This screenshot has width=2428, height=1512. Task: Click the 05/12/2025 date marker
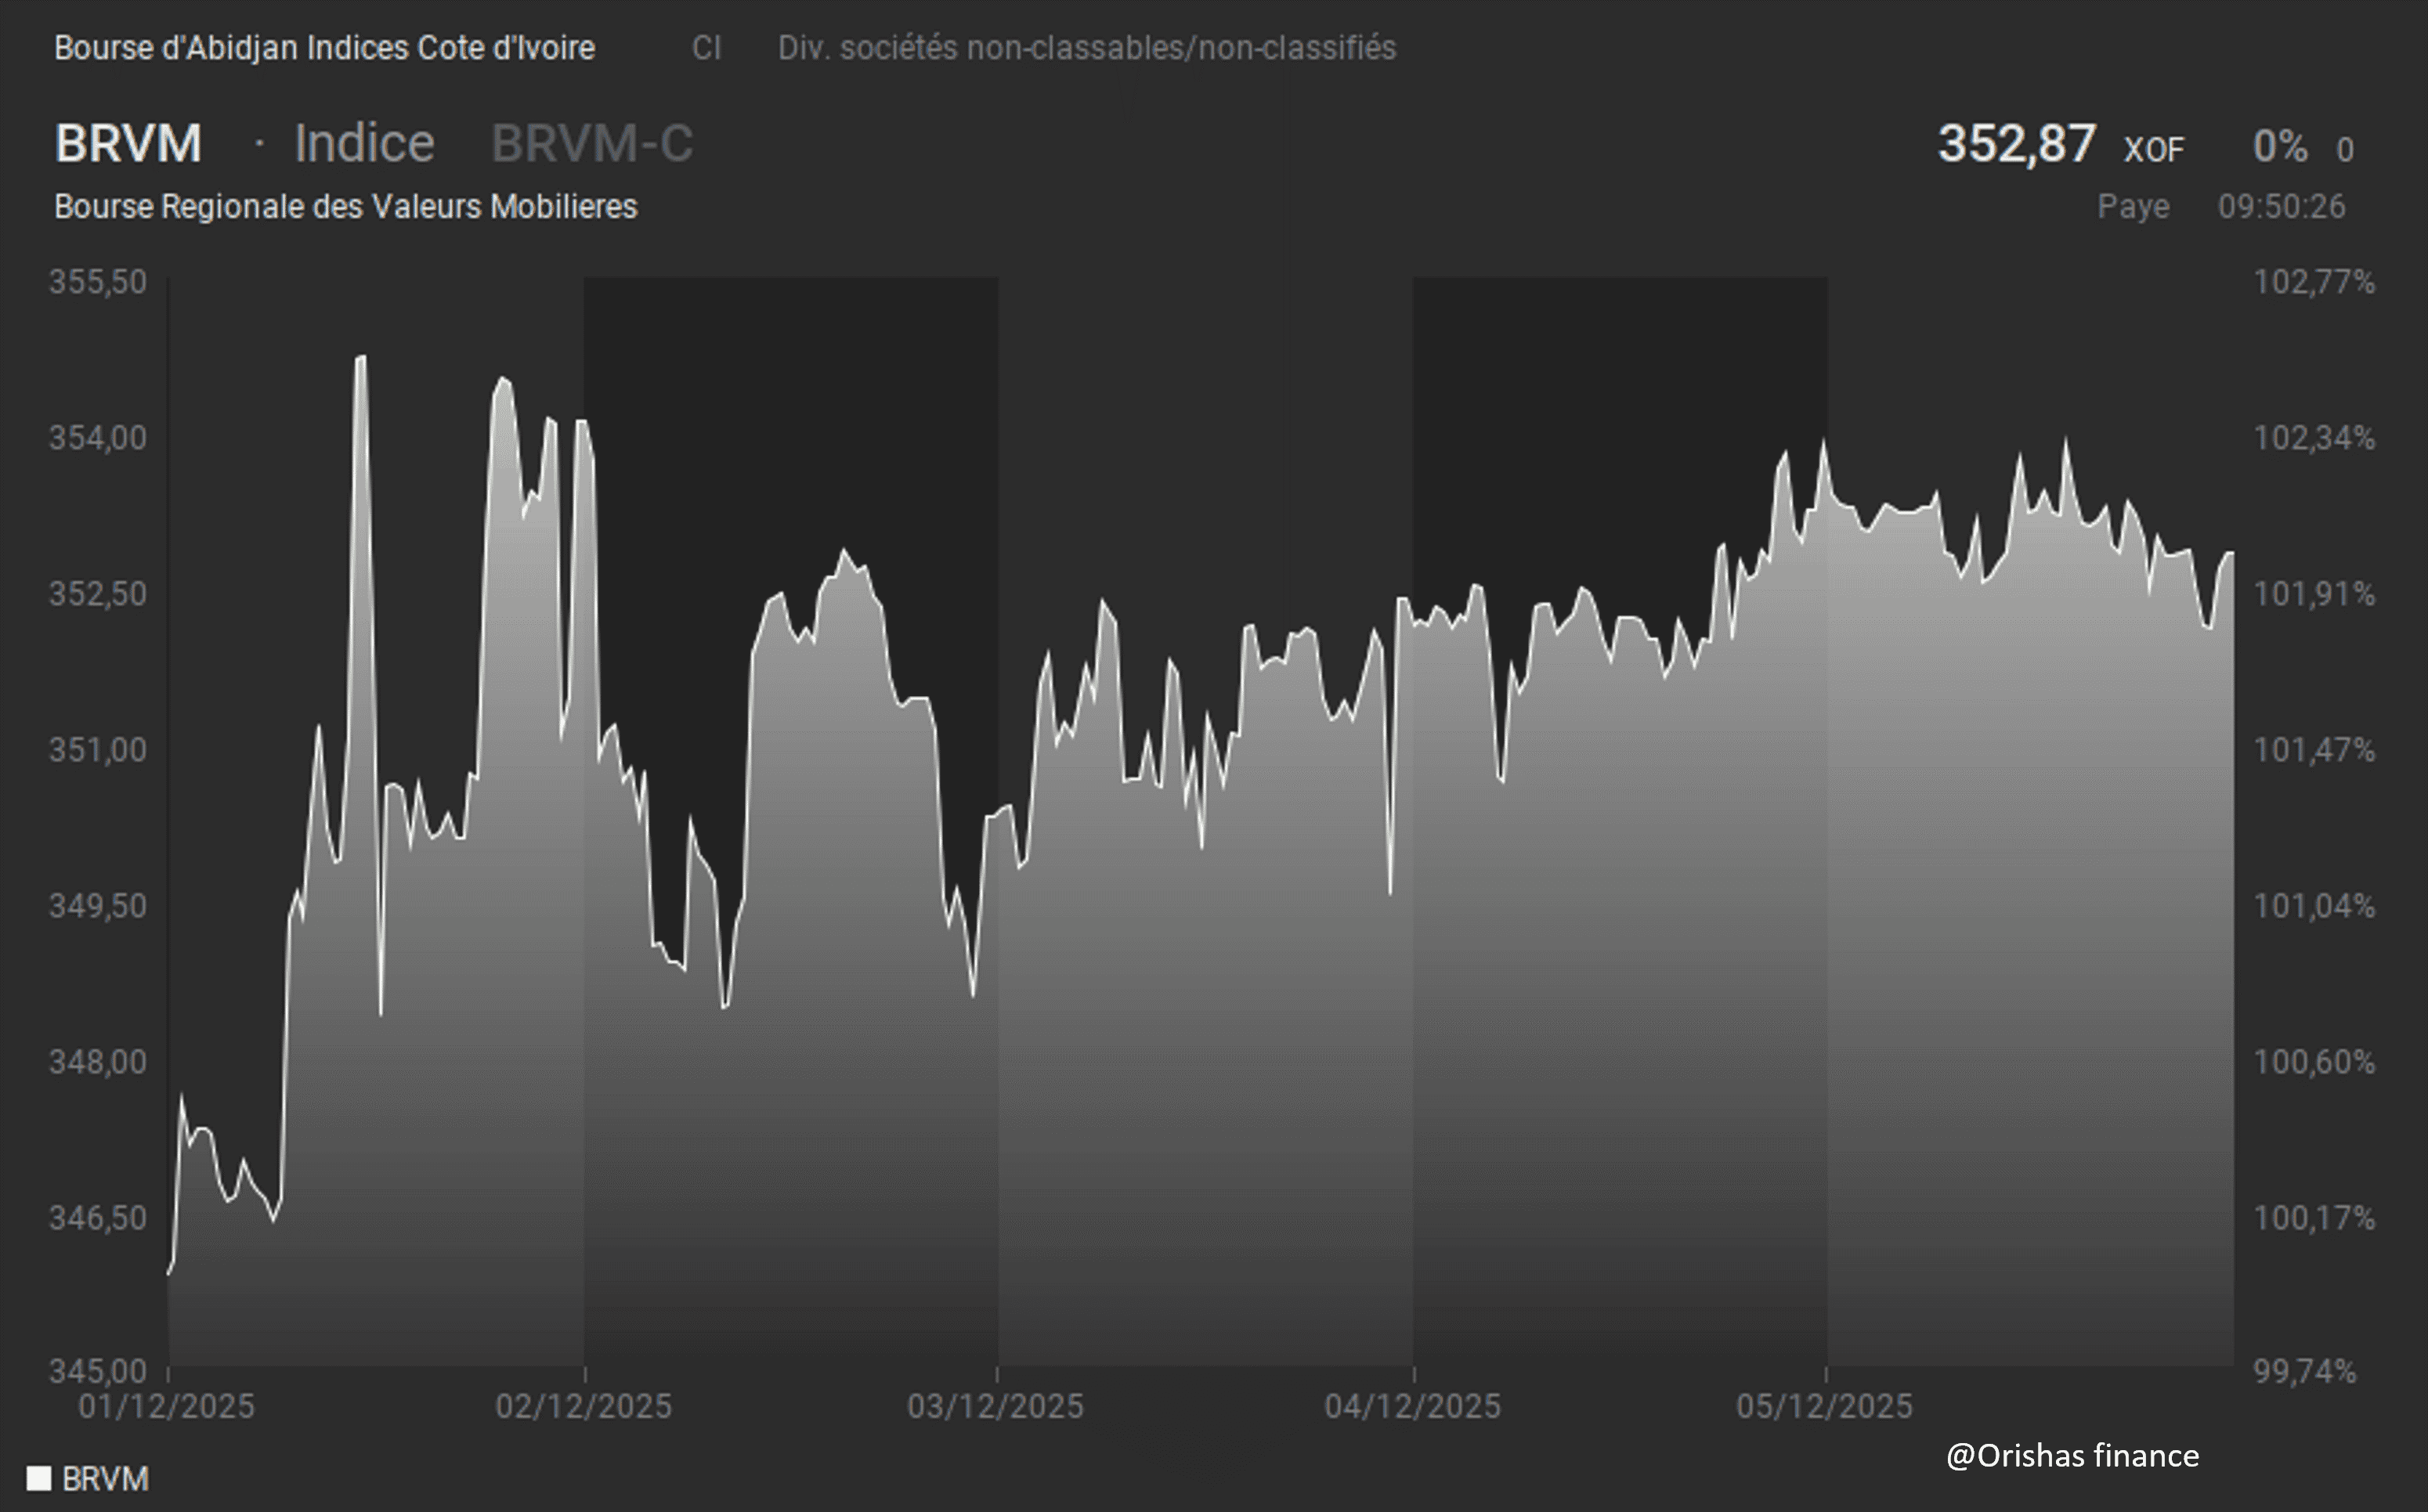click(1824, 1406)
